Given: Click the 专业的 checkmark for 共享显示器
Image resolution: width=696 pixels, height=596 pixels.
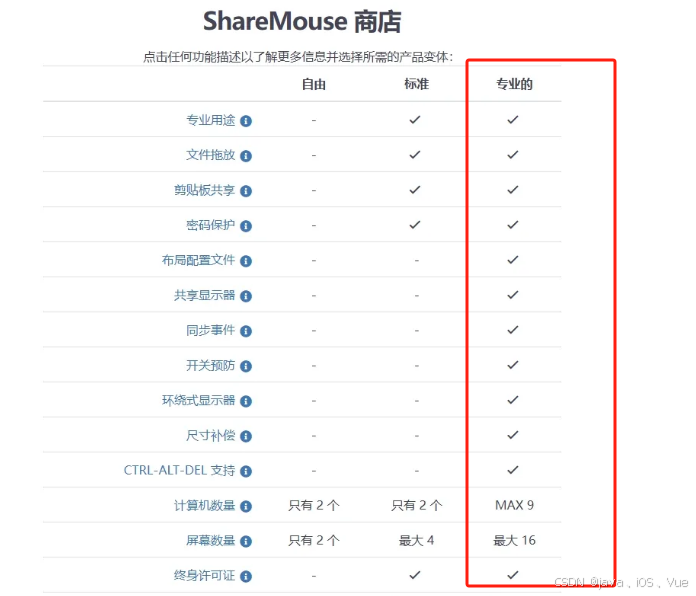Looking at the screenshot, I should [513, 295].
